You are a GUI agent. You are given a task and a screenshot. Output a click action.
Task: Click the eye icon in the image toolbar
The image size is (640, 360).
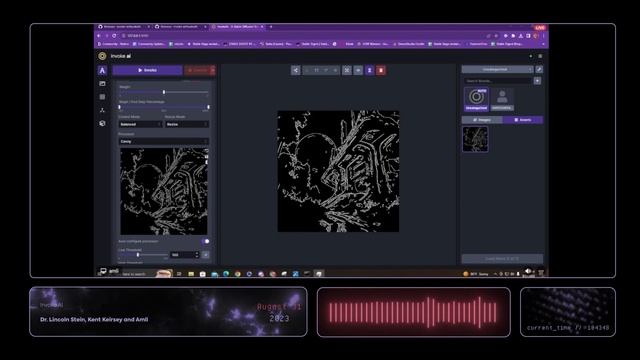pyautogui.click(x=358, y=70)
